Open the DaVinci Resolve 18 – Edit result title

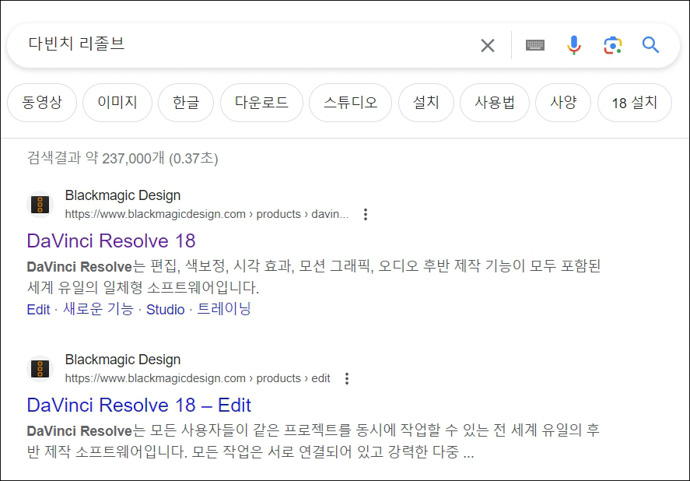139,405
